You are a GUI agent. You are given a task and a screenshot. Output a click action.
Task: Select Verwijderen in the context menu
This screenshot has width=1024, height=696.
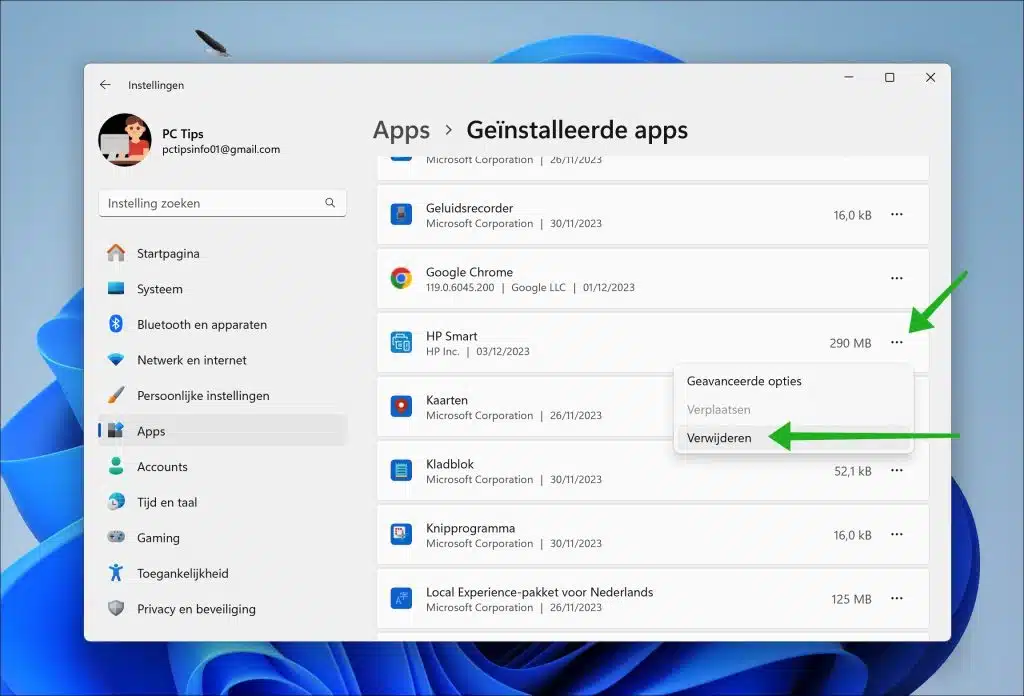[x=719, y=437]
